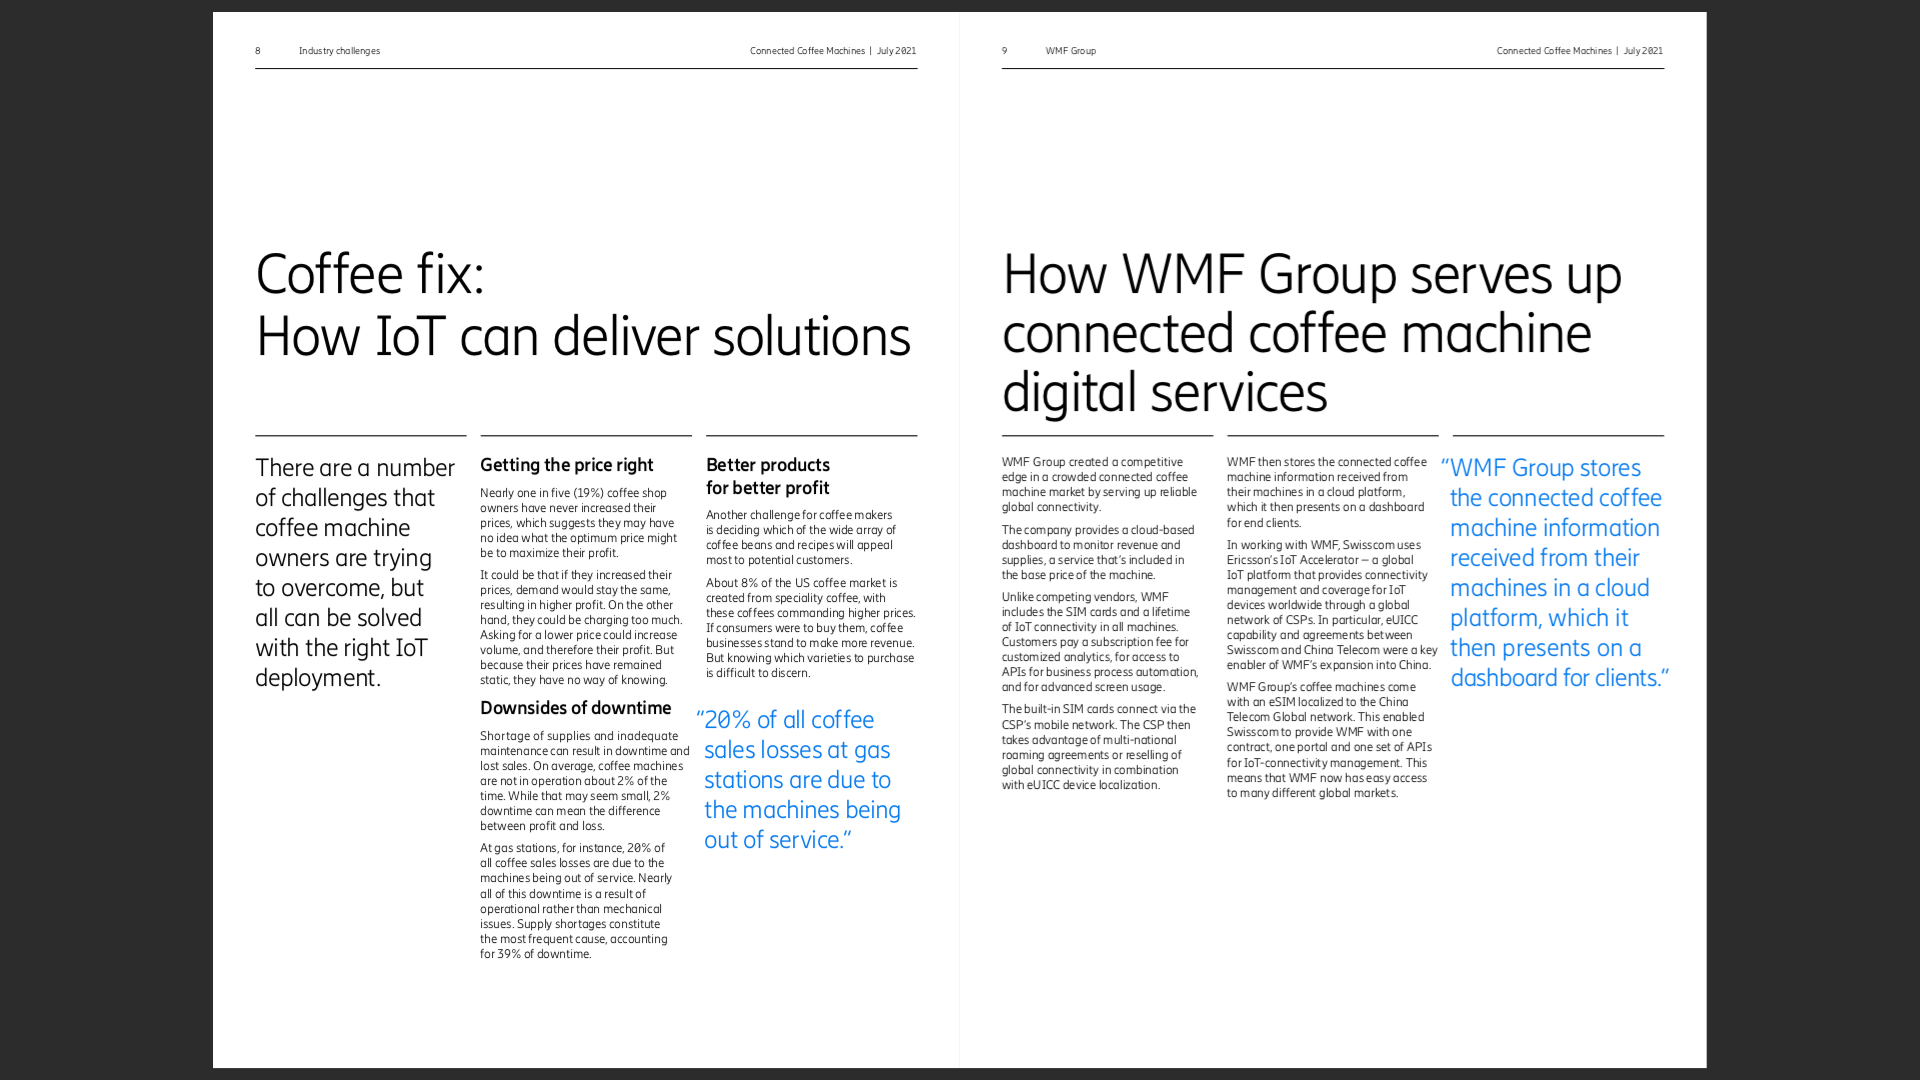The width and height of the screenshot is (1920, 1080).
Task: Click paragraph starting 'Another challenge for coffee makers'
Action: [801, 537]
